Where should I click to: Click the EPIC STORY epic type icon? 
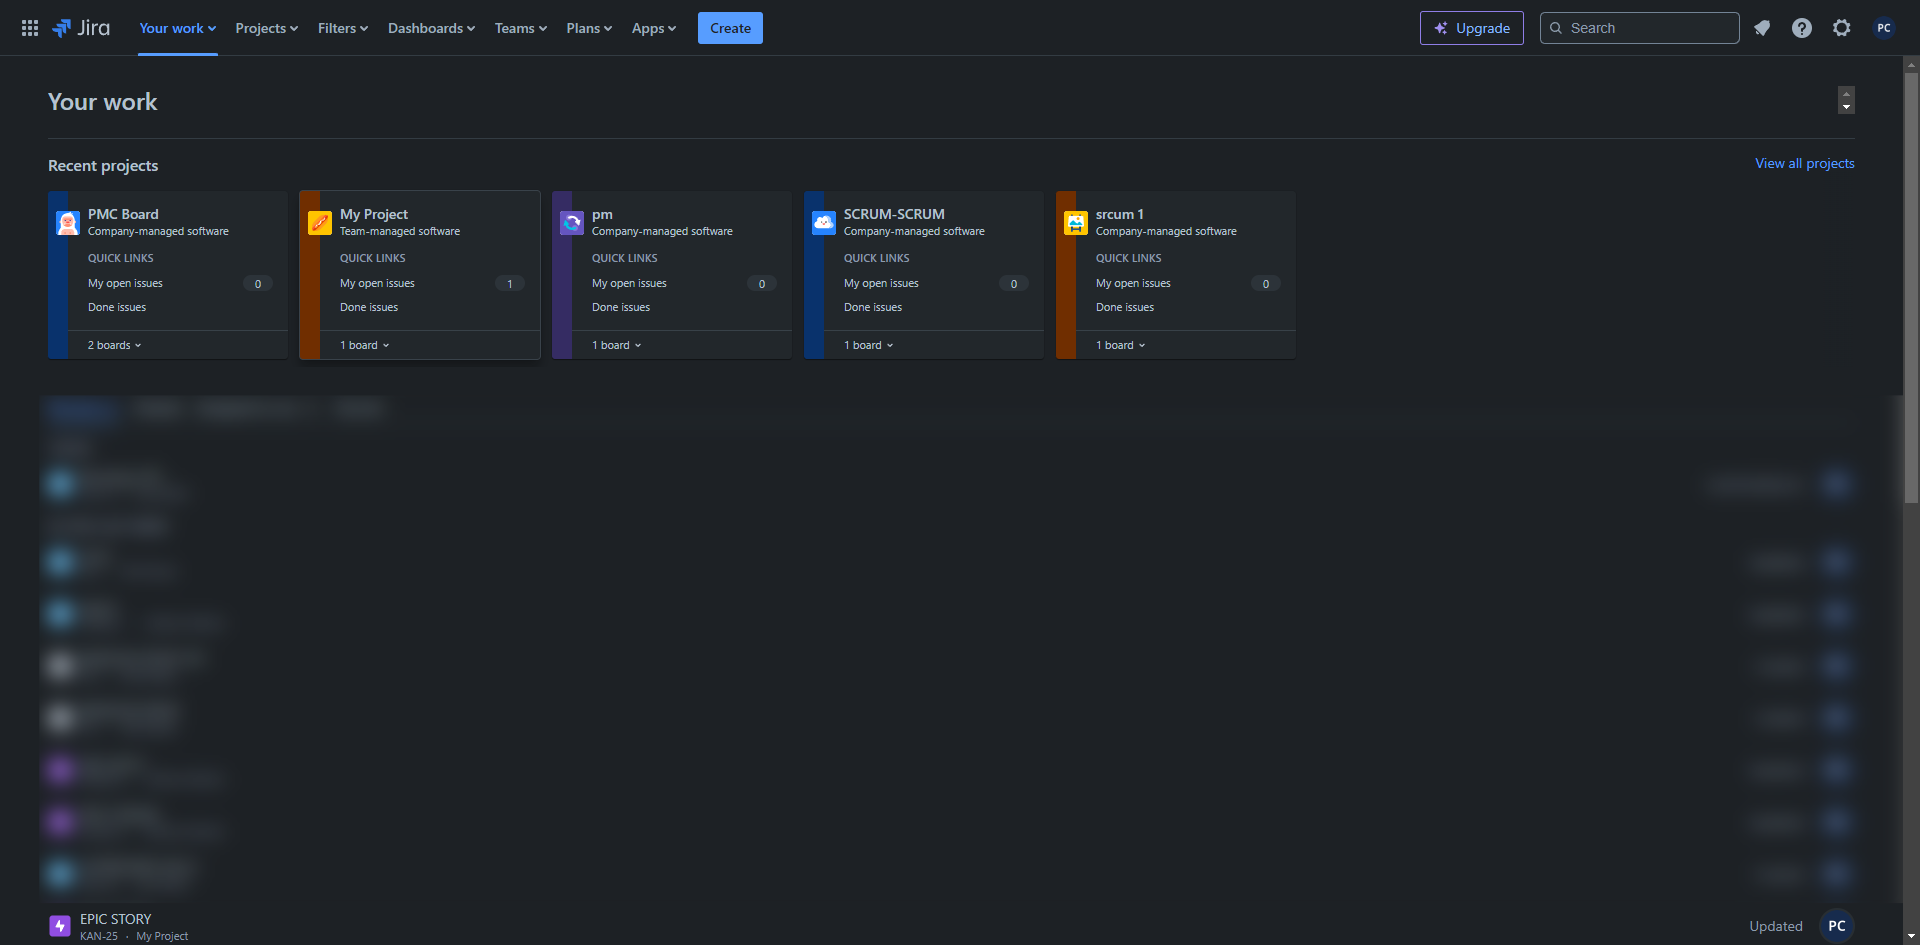[x=60, y=926]
